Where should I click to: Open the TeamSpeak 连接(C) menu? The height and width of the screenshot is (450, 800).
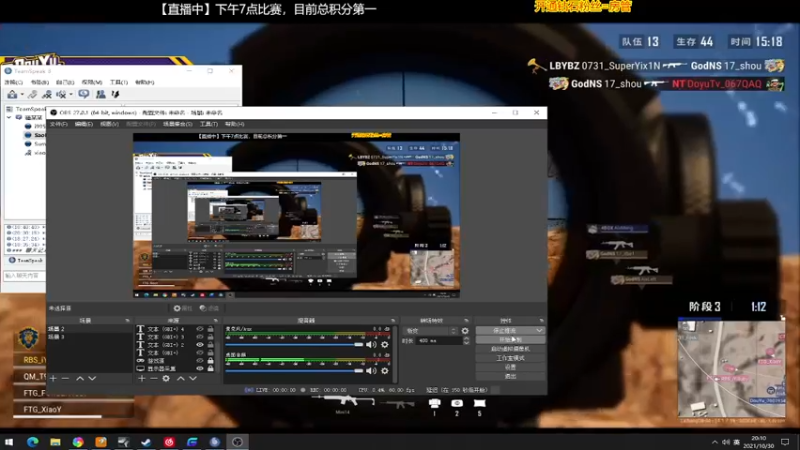13,82
